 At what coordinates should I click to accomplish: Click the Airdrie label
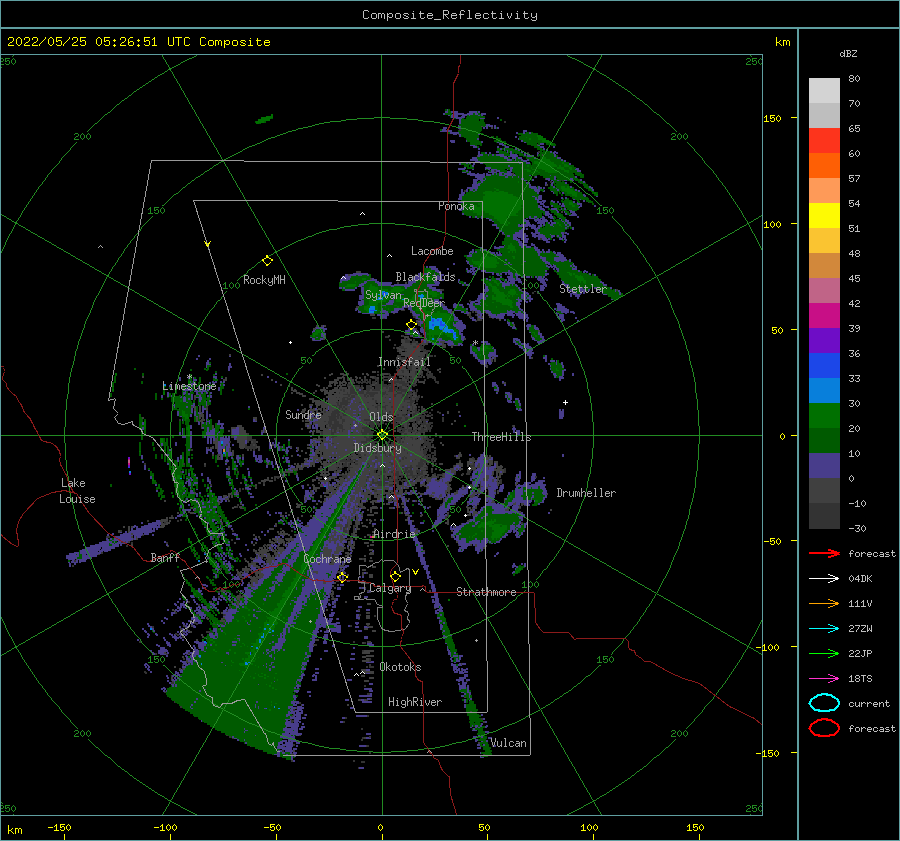pos(394,534)
